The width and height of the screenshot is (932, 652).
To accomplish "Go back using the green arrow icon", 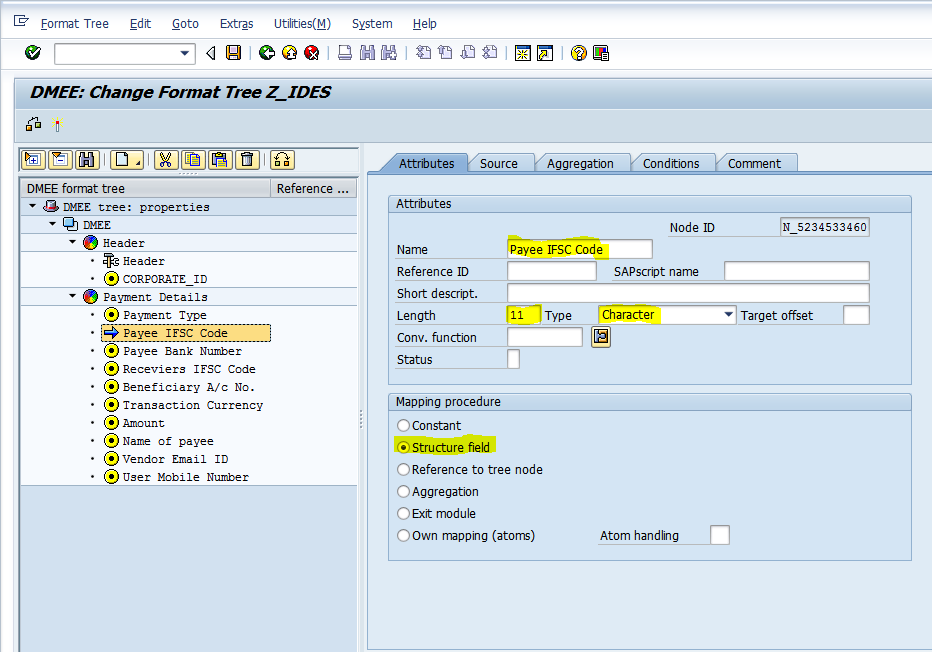I will [x=268, y=52].
